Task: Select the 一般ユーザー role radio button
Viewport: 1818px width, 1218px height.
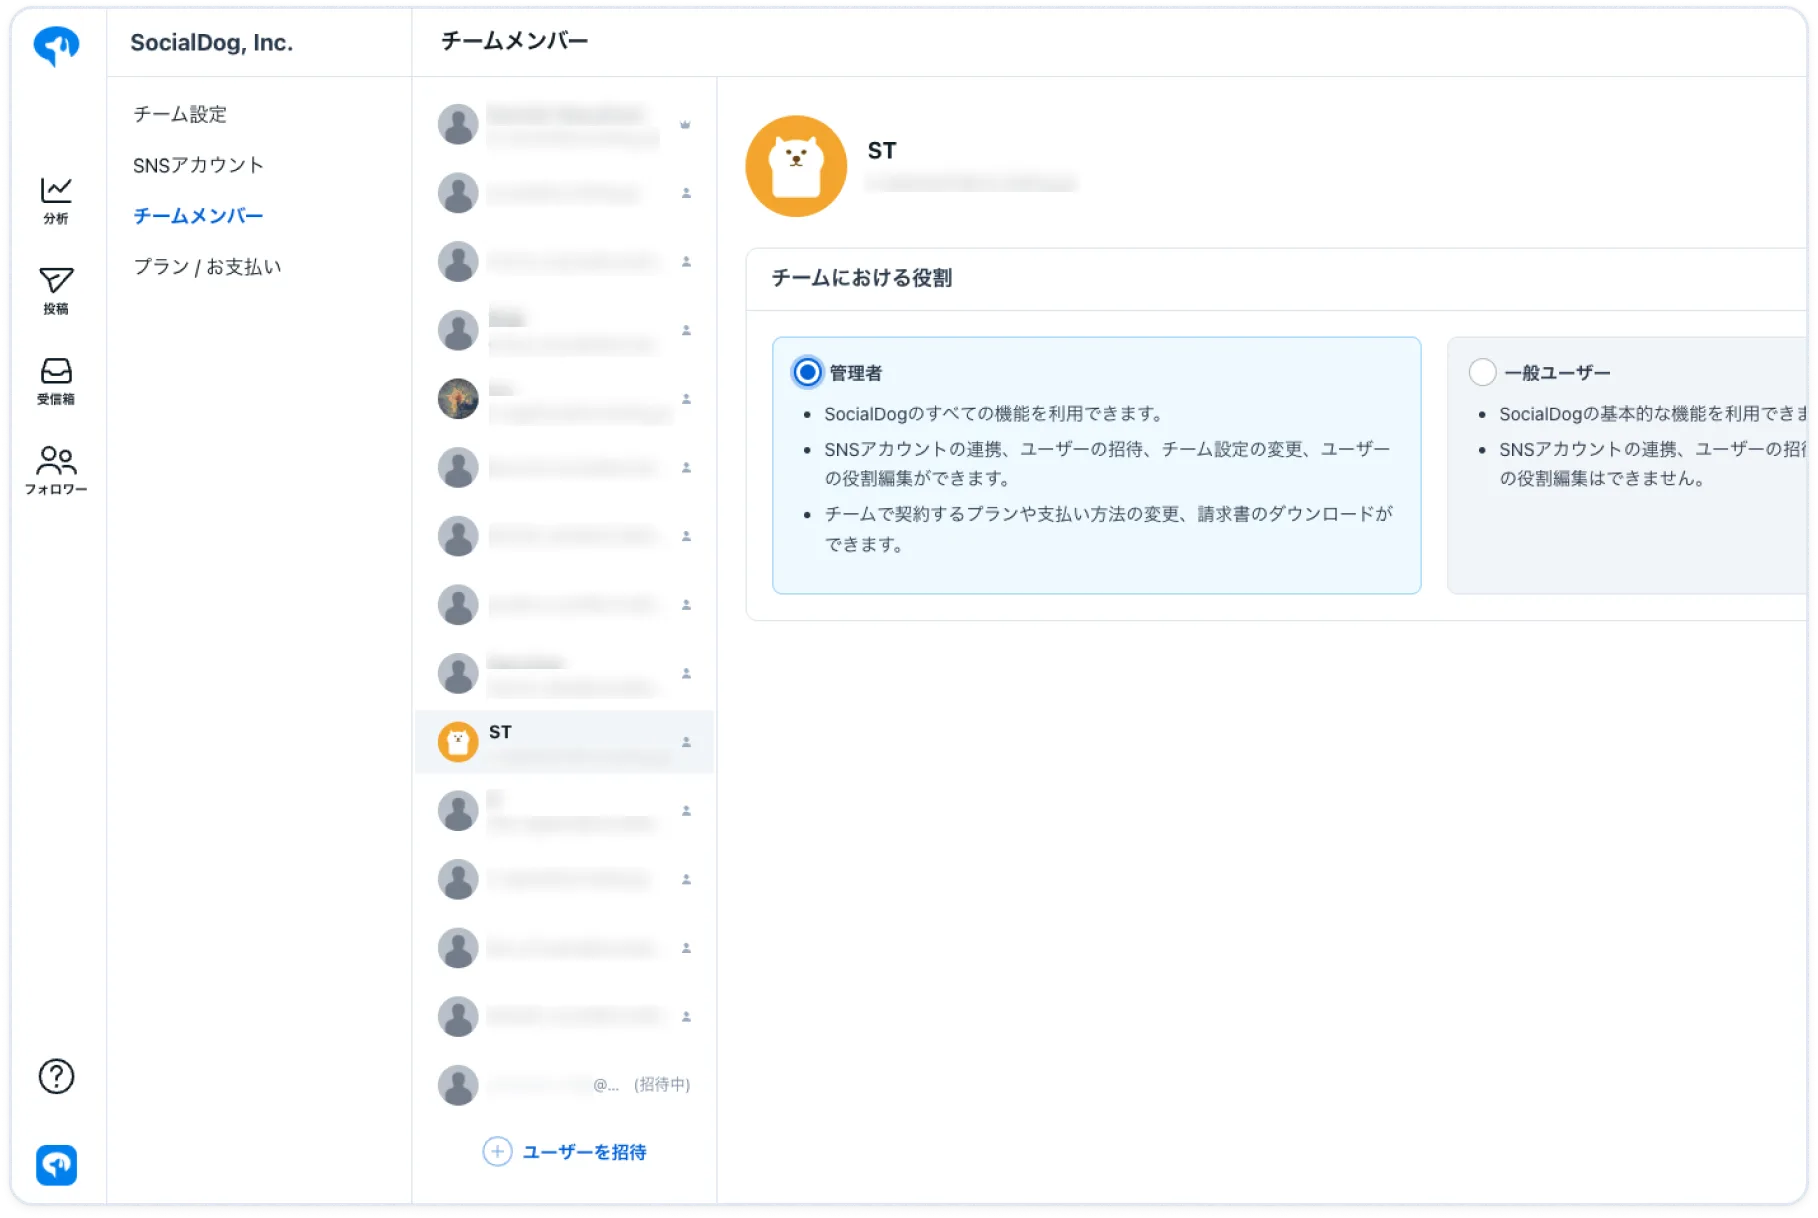Action: 1482,372
